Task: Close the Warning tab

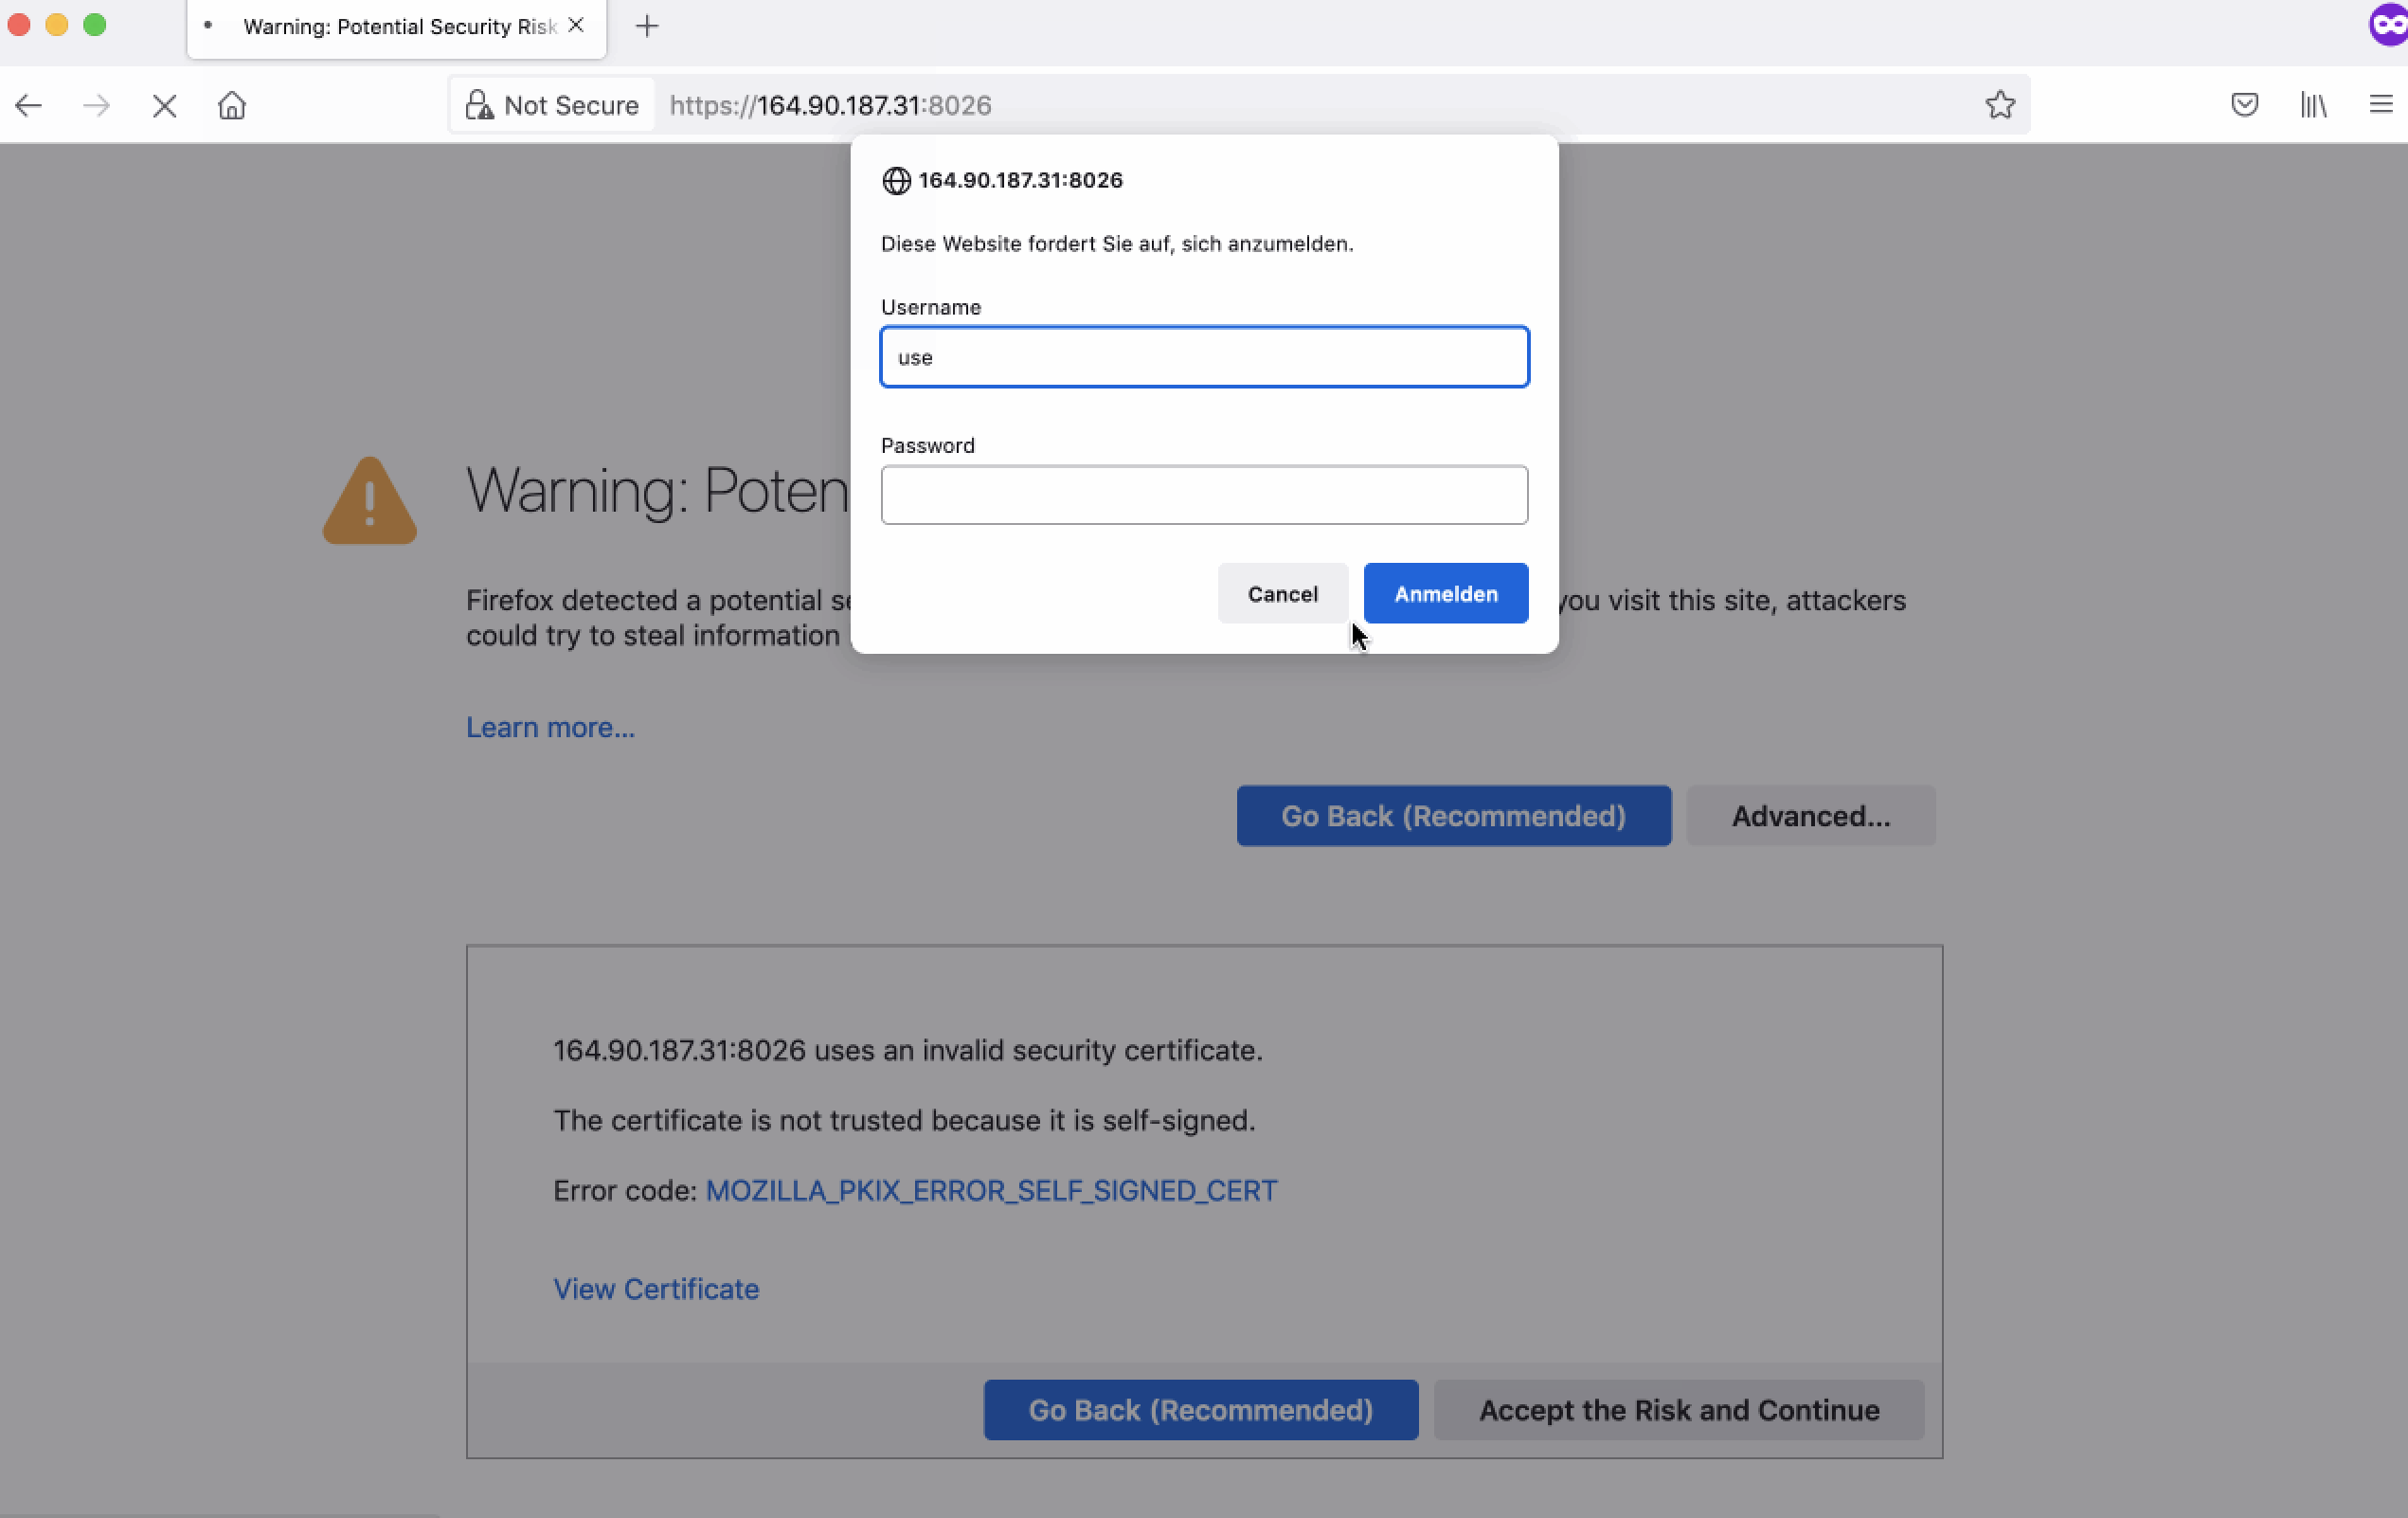Action: point(576,26)
